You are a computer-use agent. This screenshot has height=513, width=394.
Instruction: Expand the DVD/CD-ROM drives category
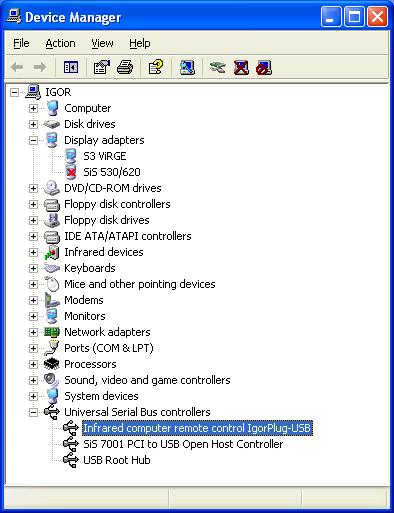[33, 188]
